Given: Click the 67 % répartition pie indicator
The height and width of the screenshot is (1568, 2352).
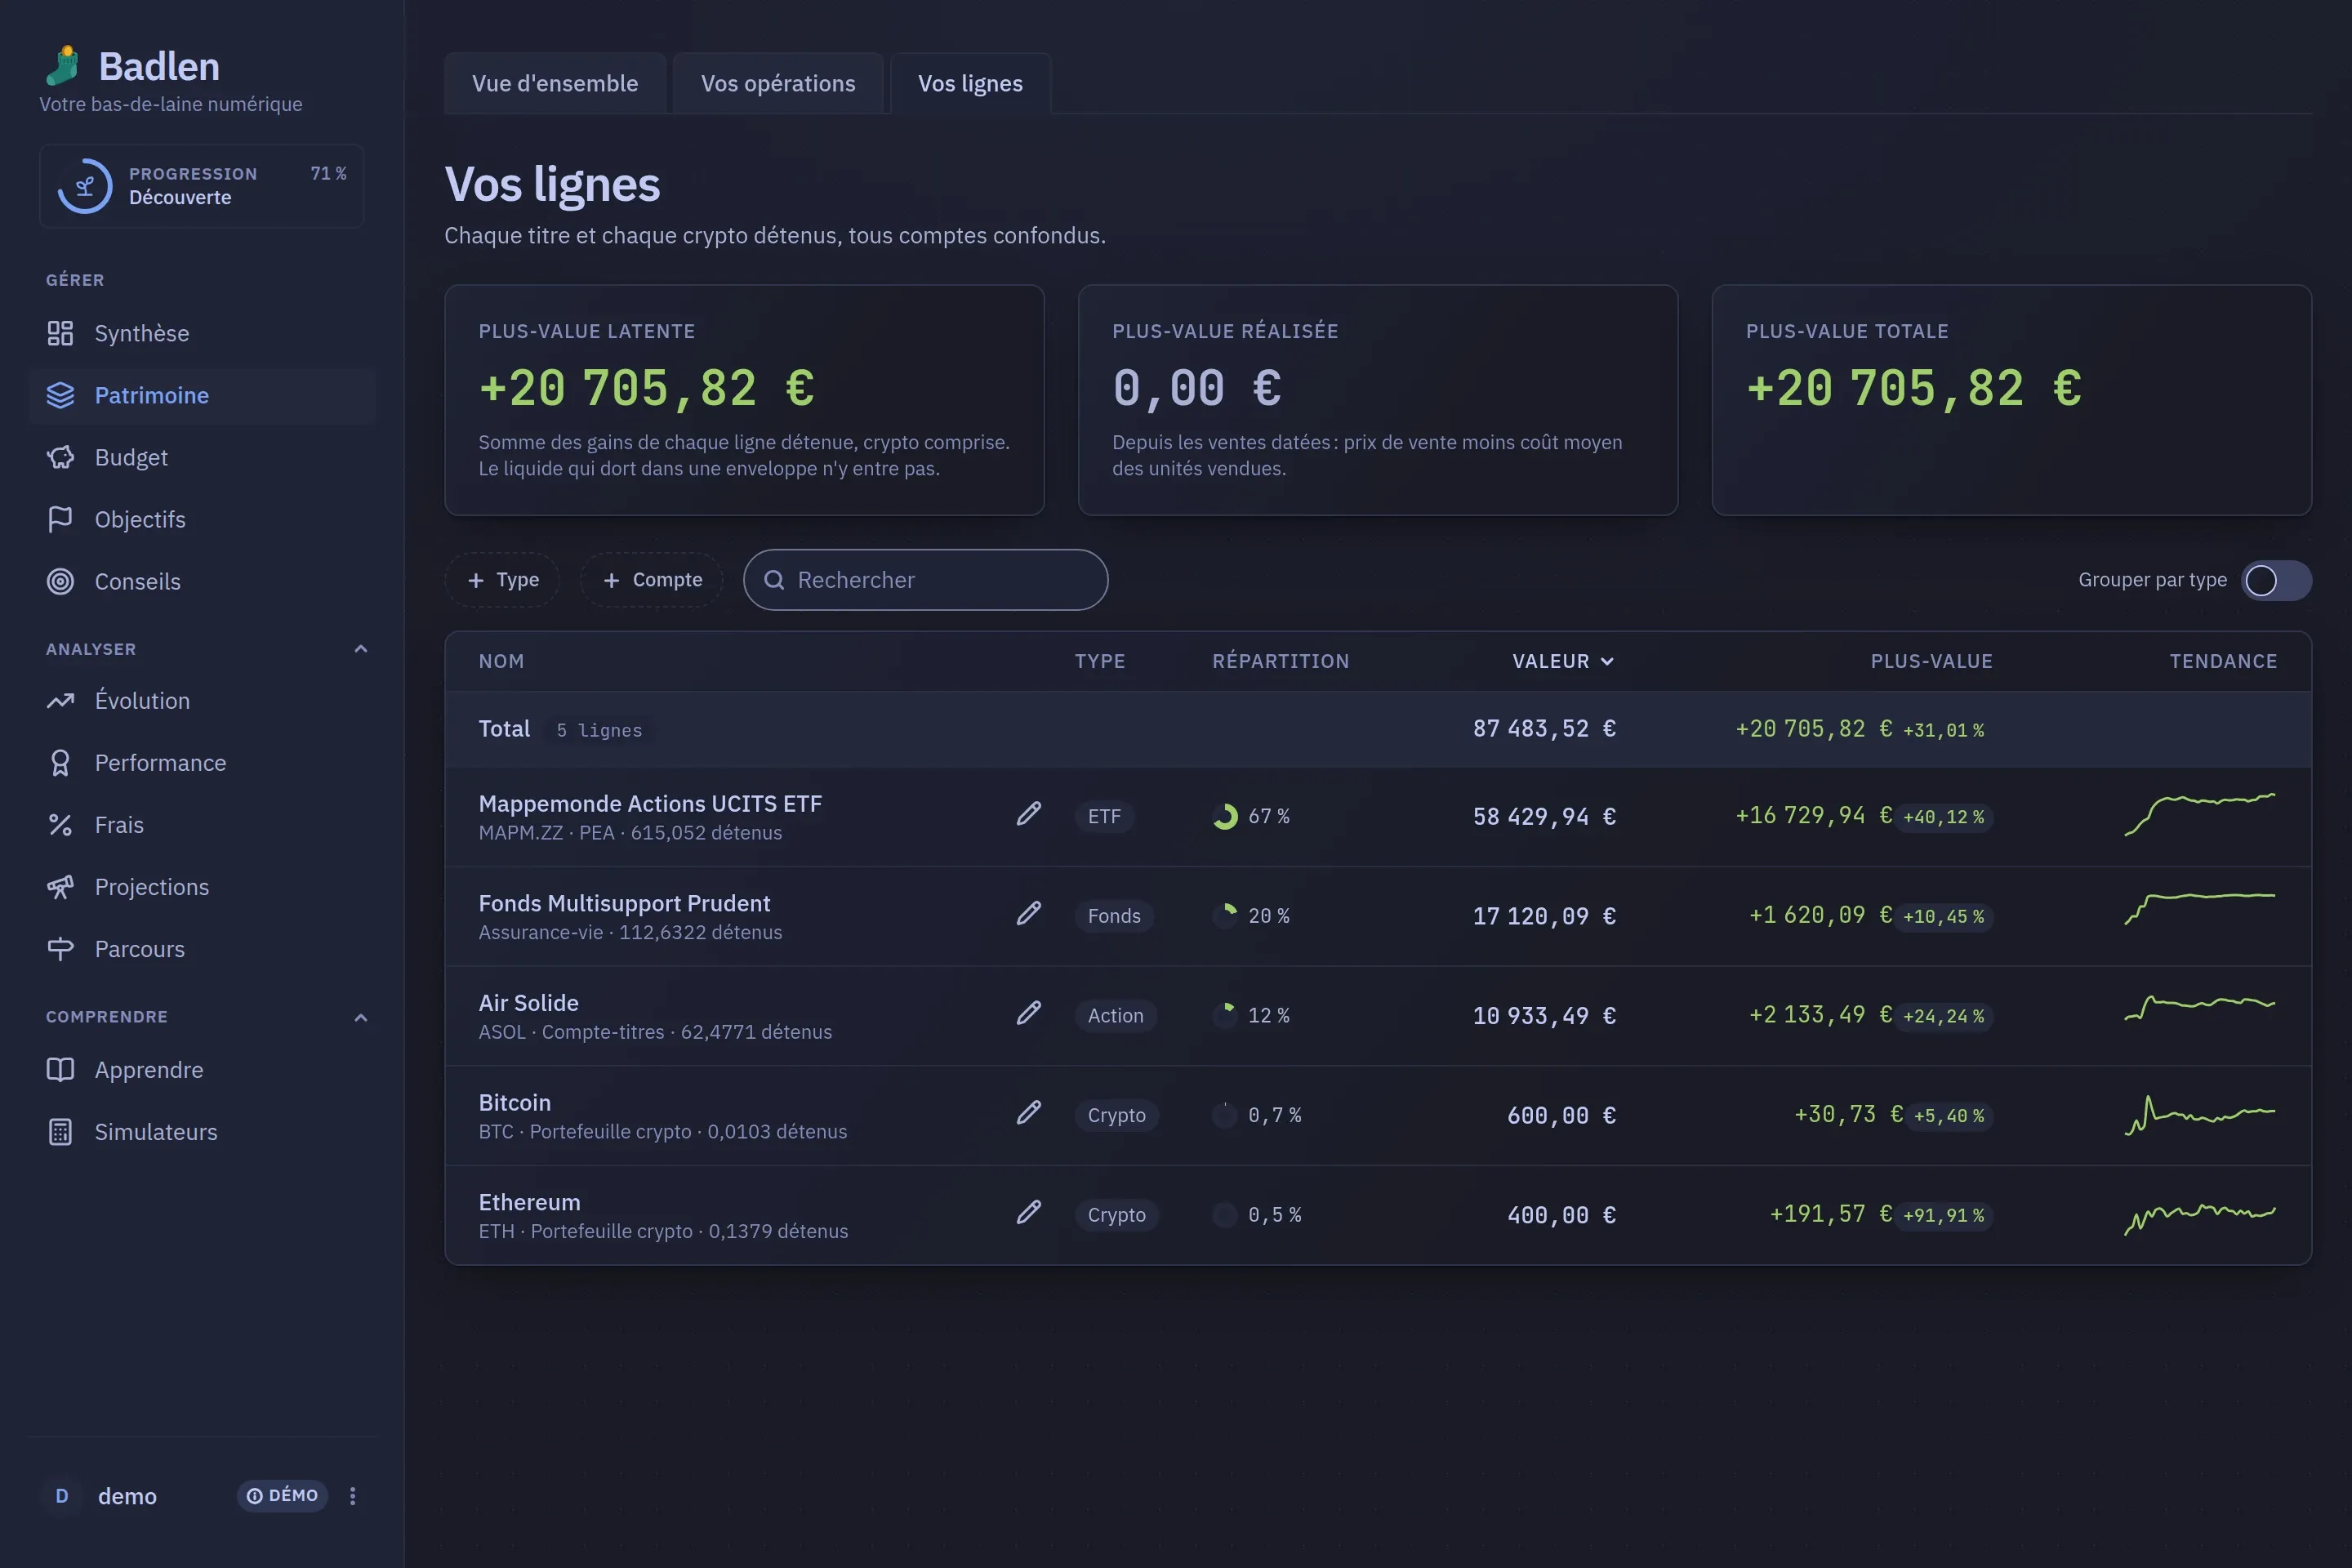Looking at the screenshot, I should [x=1225, y=816].
